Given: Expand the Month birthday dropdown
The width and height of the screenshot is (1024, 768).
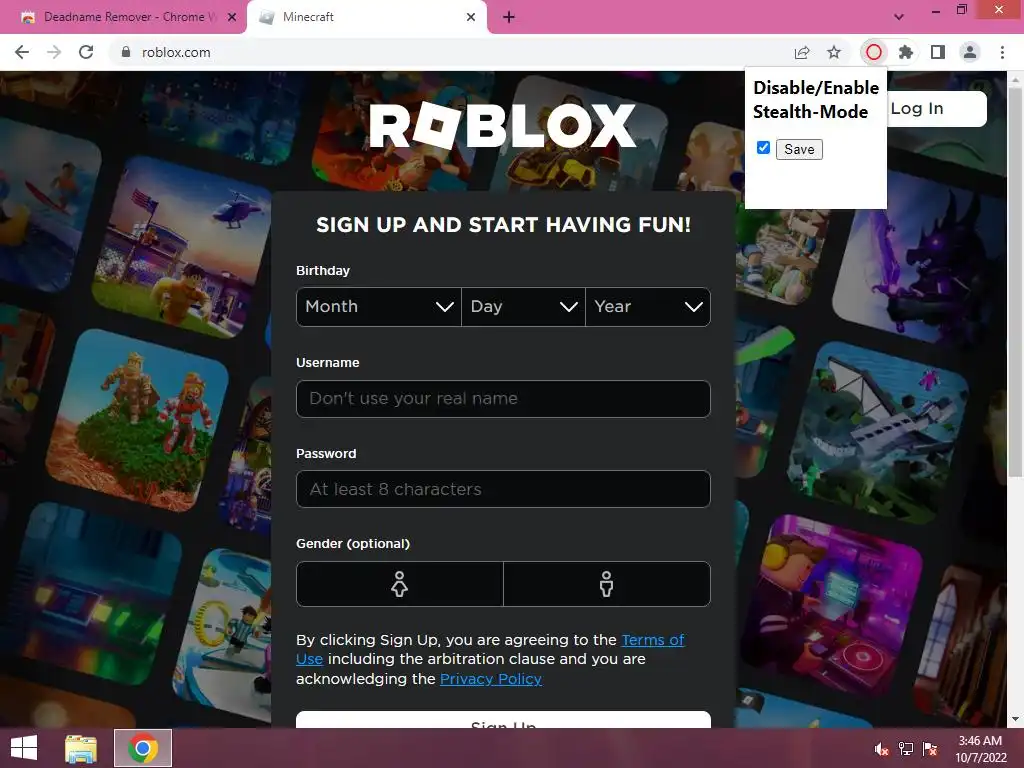Looking at the screenshot, I should pyautogui.click(x=379, y=307).
